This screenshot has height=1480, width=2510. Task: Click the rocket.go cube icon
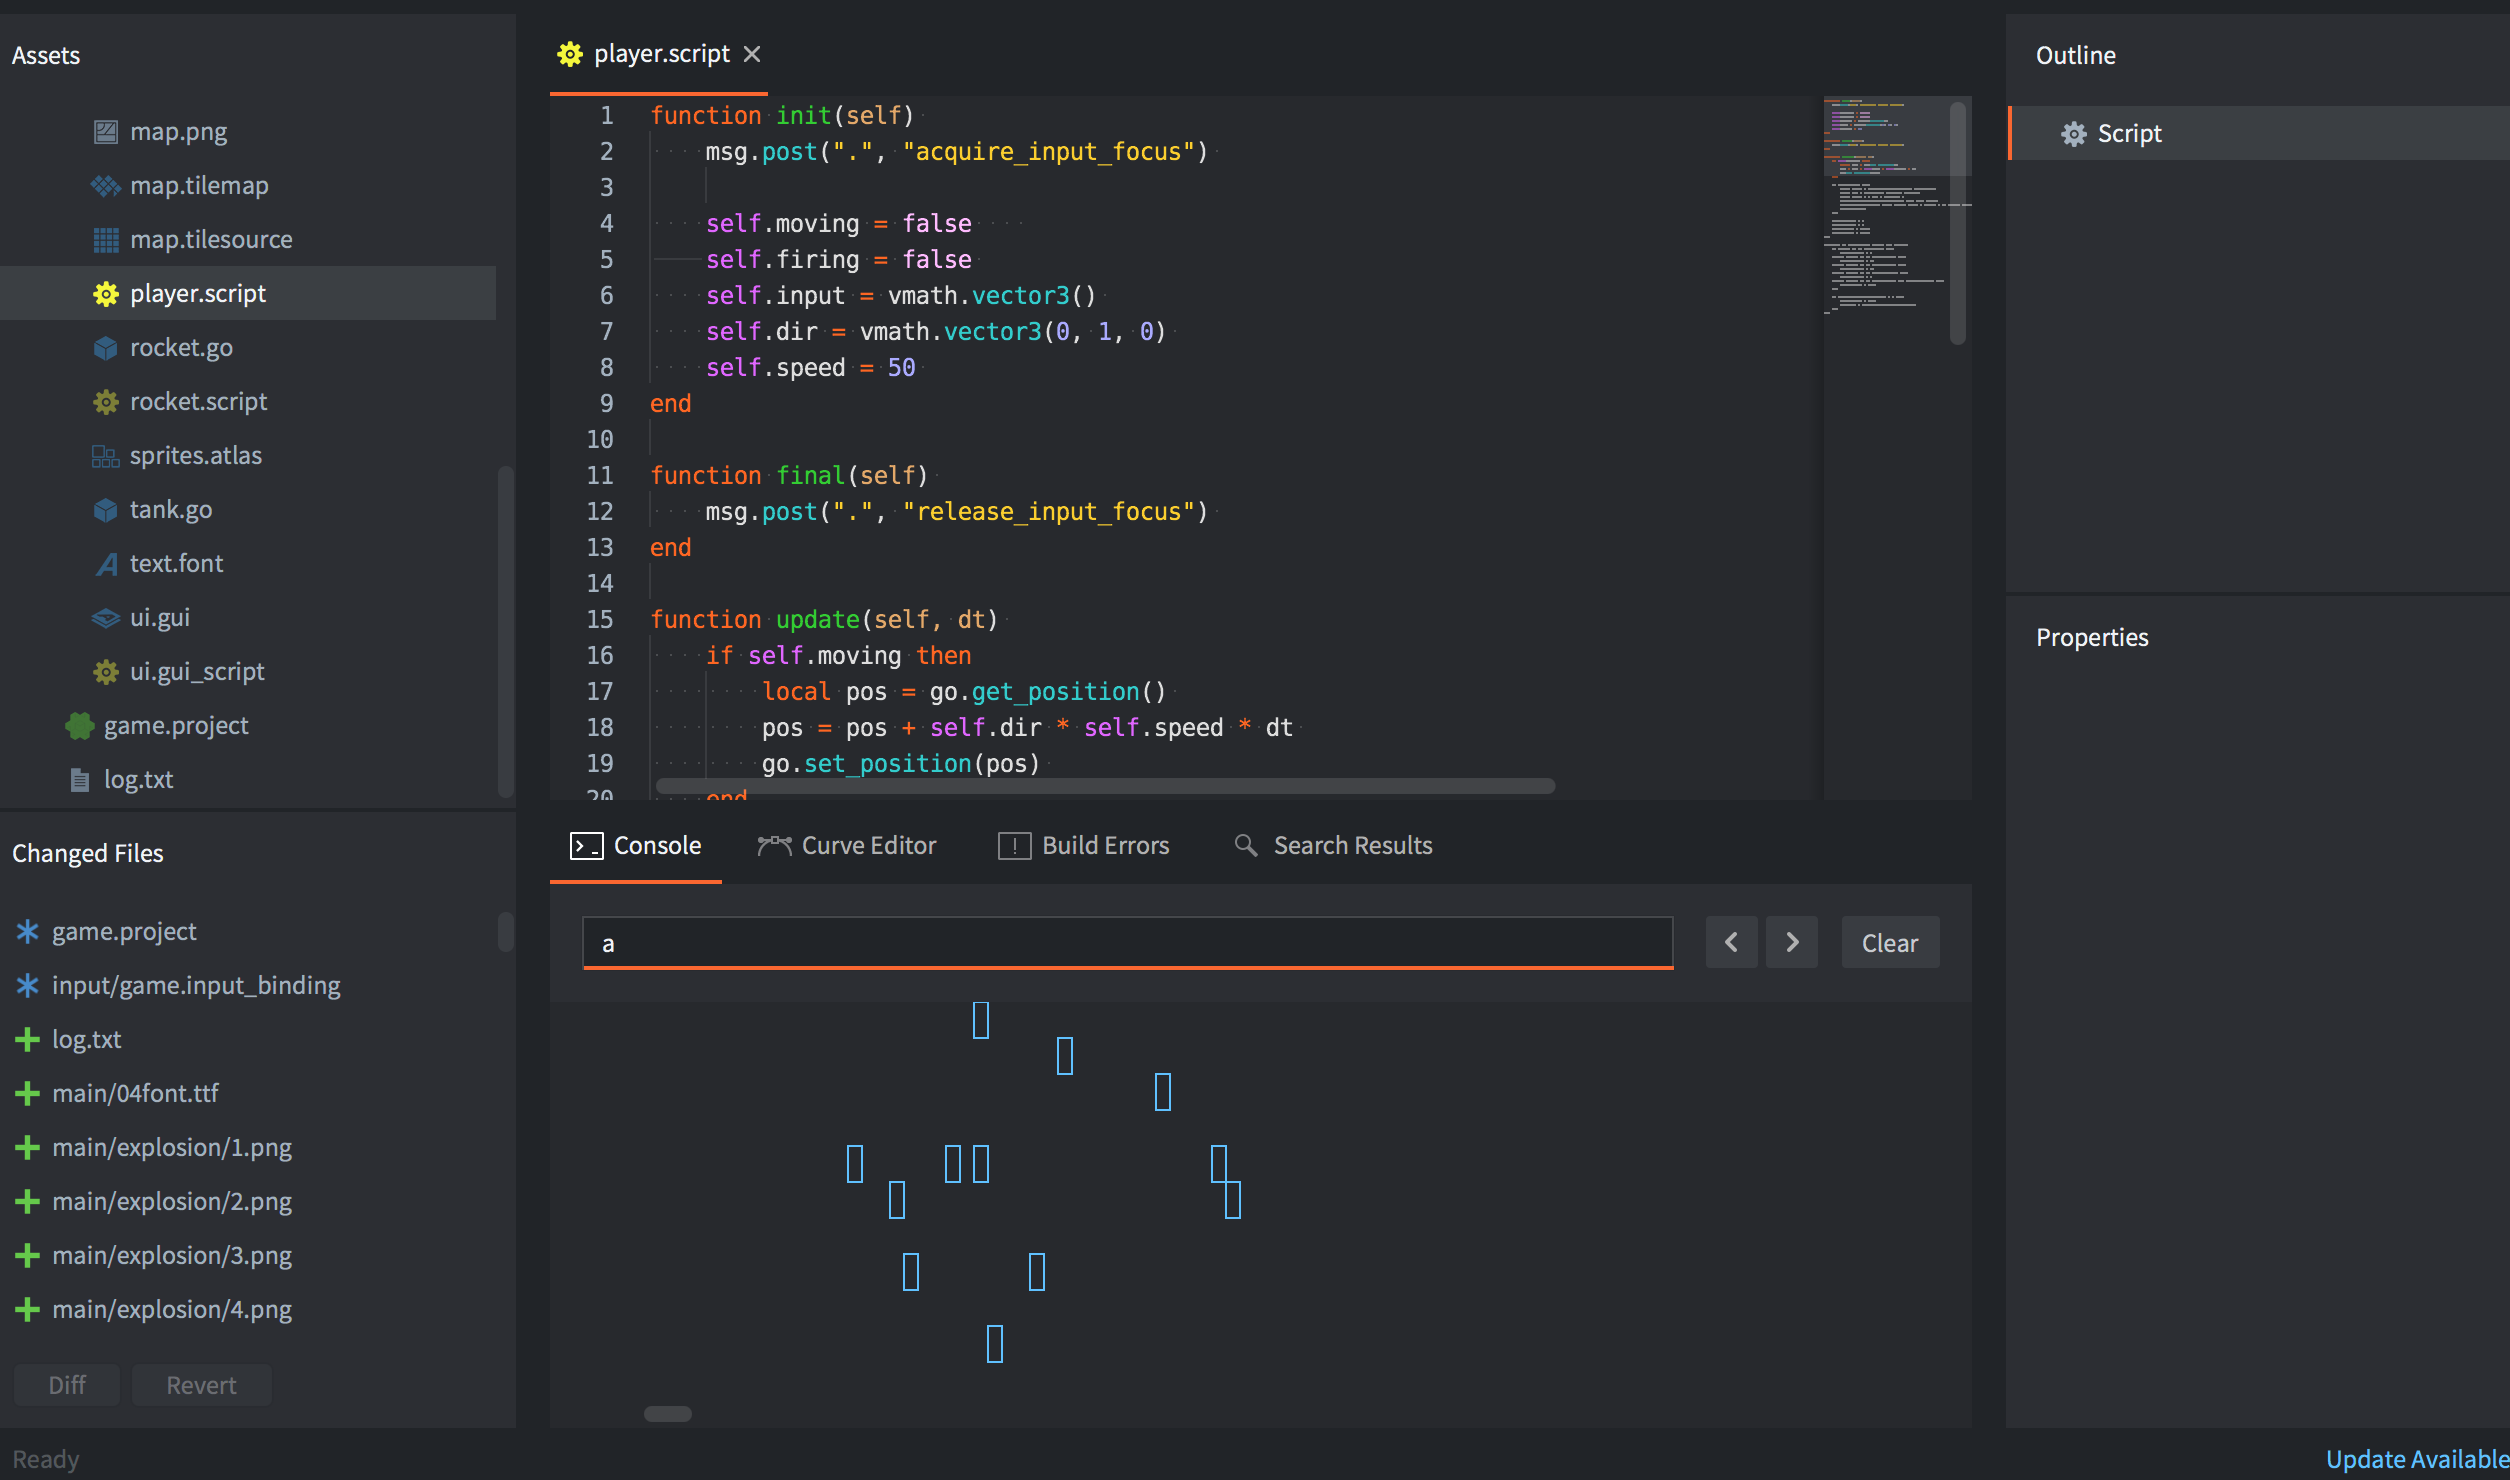pos(106,348)
